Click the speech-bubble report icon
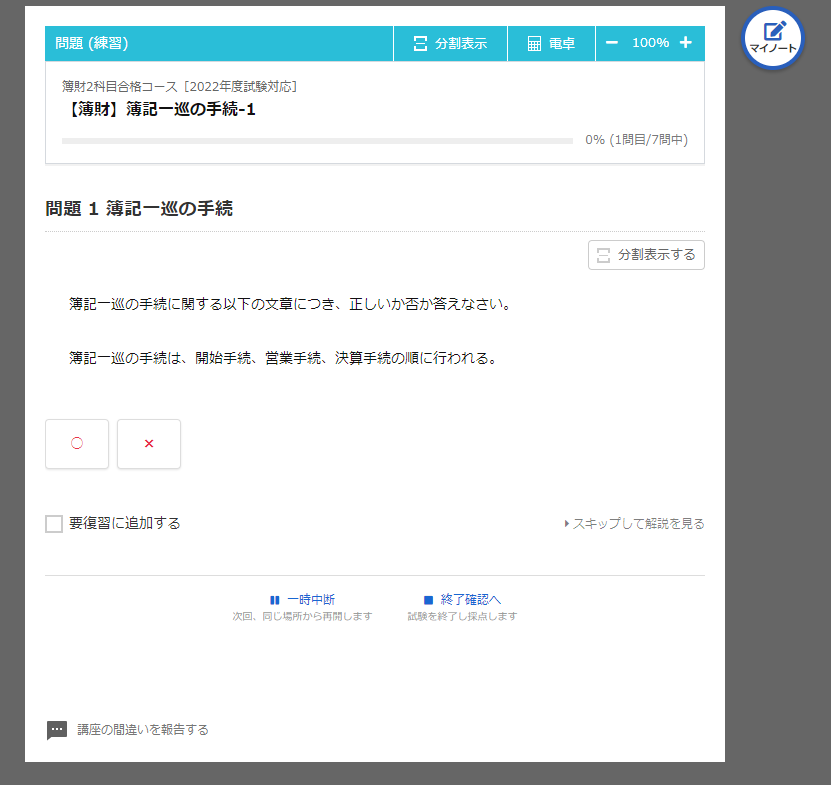The image size is (831, 785). (57, 730)
